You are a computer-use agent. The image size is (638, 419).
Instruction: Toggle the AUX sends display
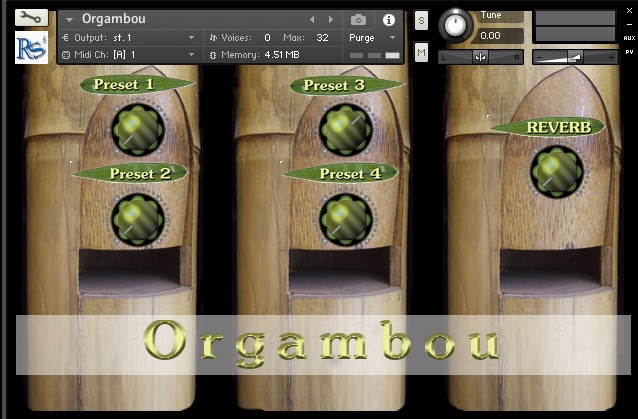(x=629, y=38)
